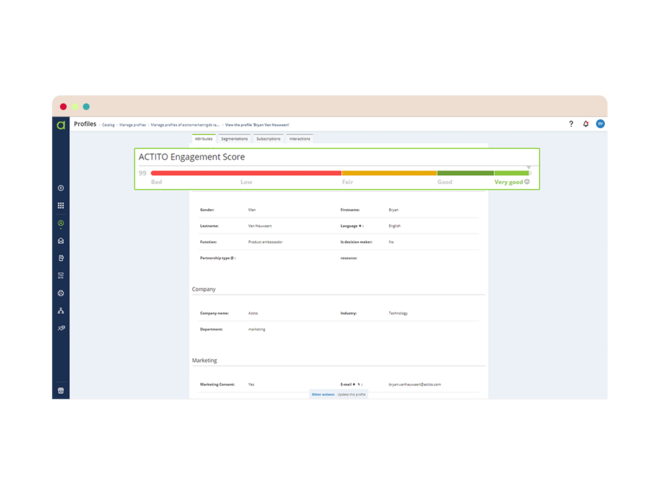Switch to the Subscriptions tab
The height and width of the screenshot is (495, 660).
click(269, 138)
